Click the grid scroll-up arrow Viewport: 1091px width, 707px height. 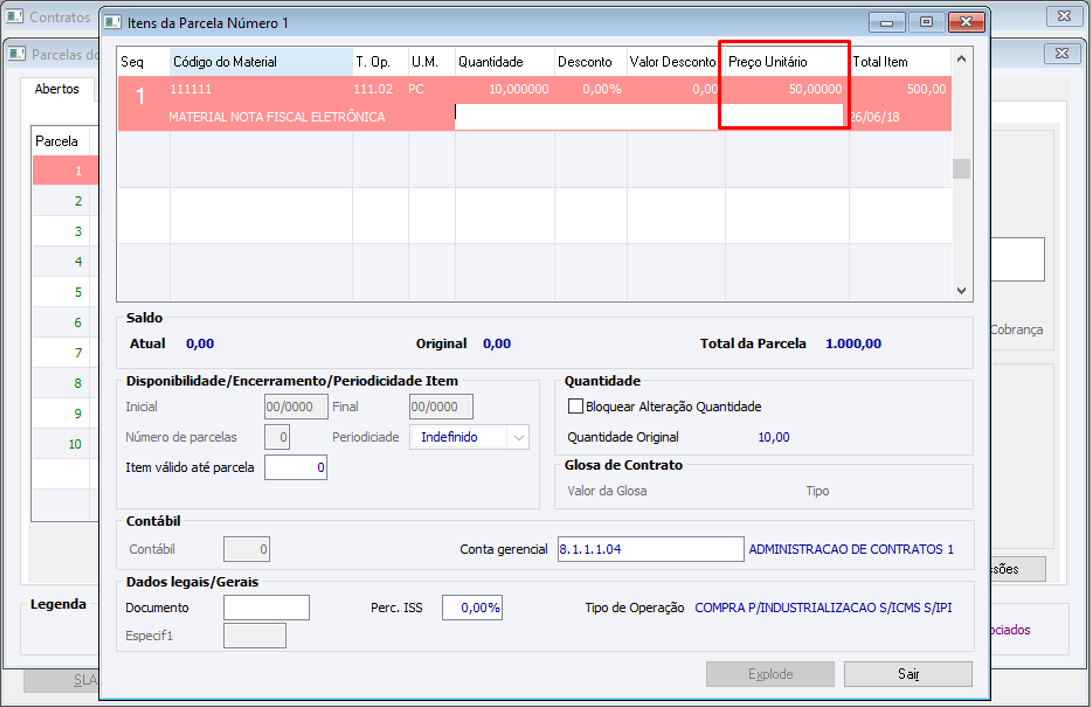click(x=961, y=59)
